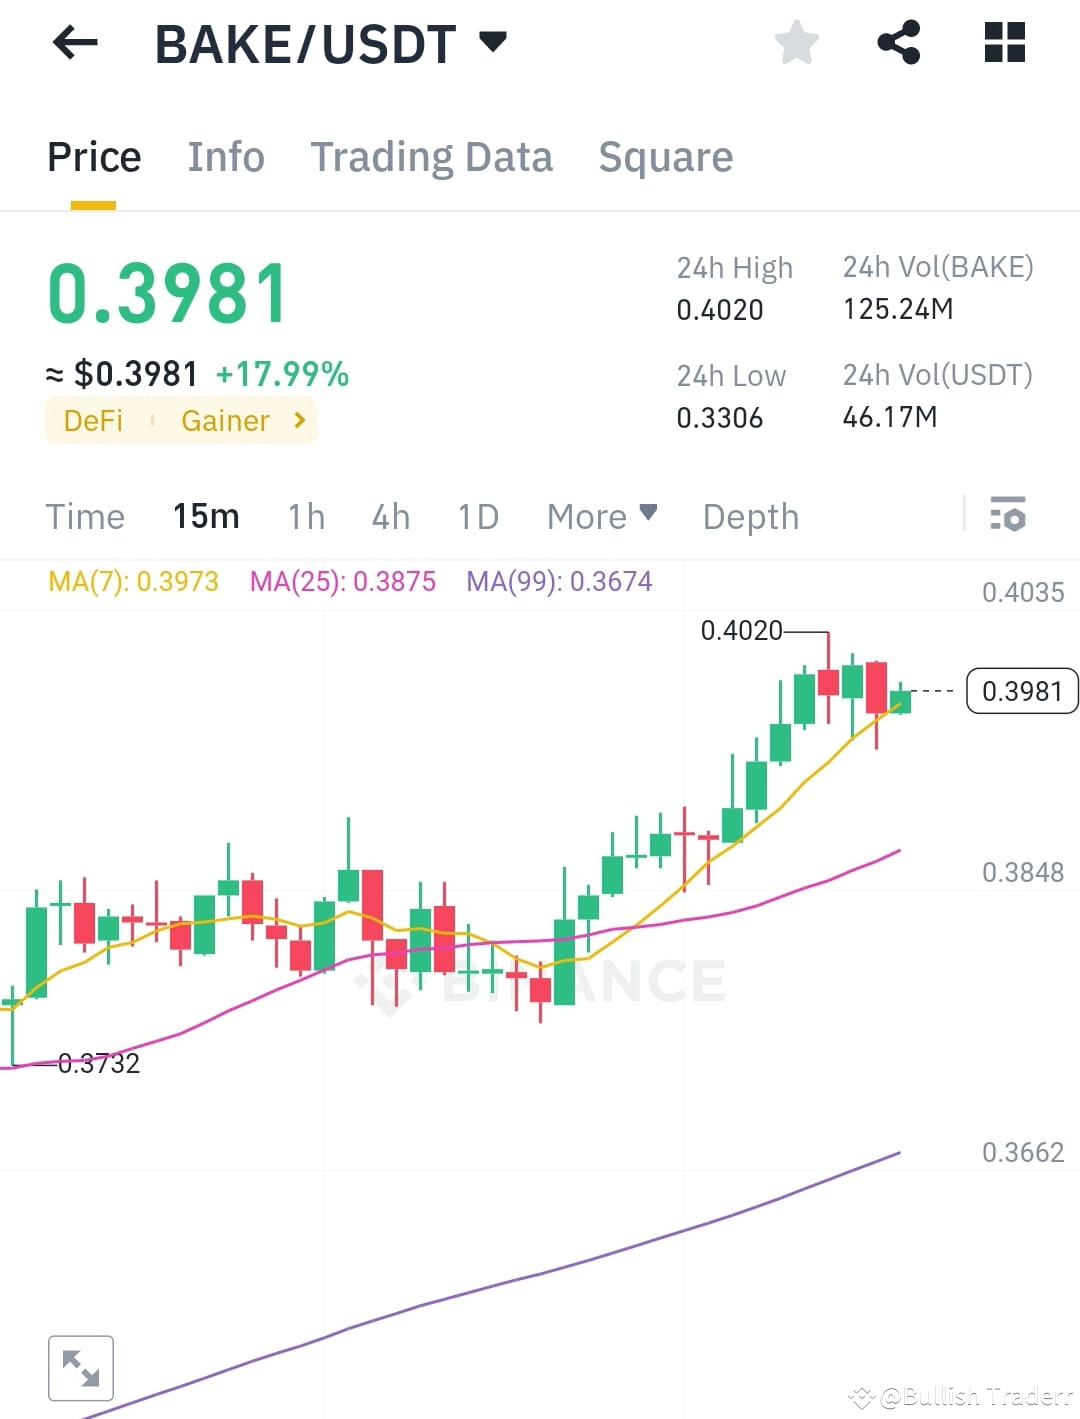Image resolution: width=1080 pixels, height=1419 pixels.
Task: Expand the More timeframe options
Action: coord(601,516)
